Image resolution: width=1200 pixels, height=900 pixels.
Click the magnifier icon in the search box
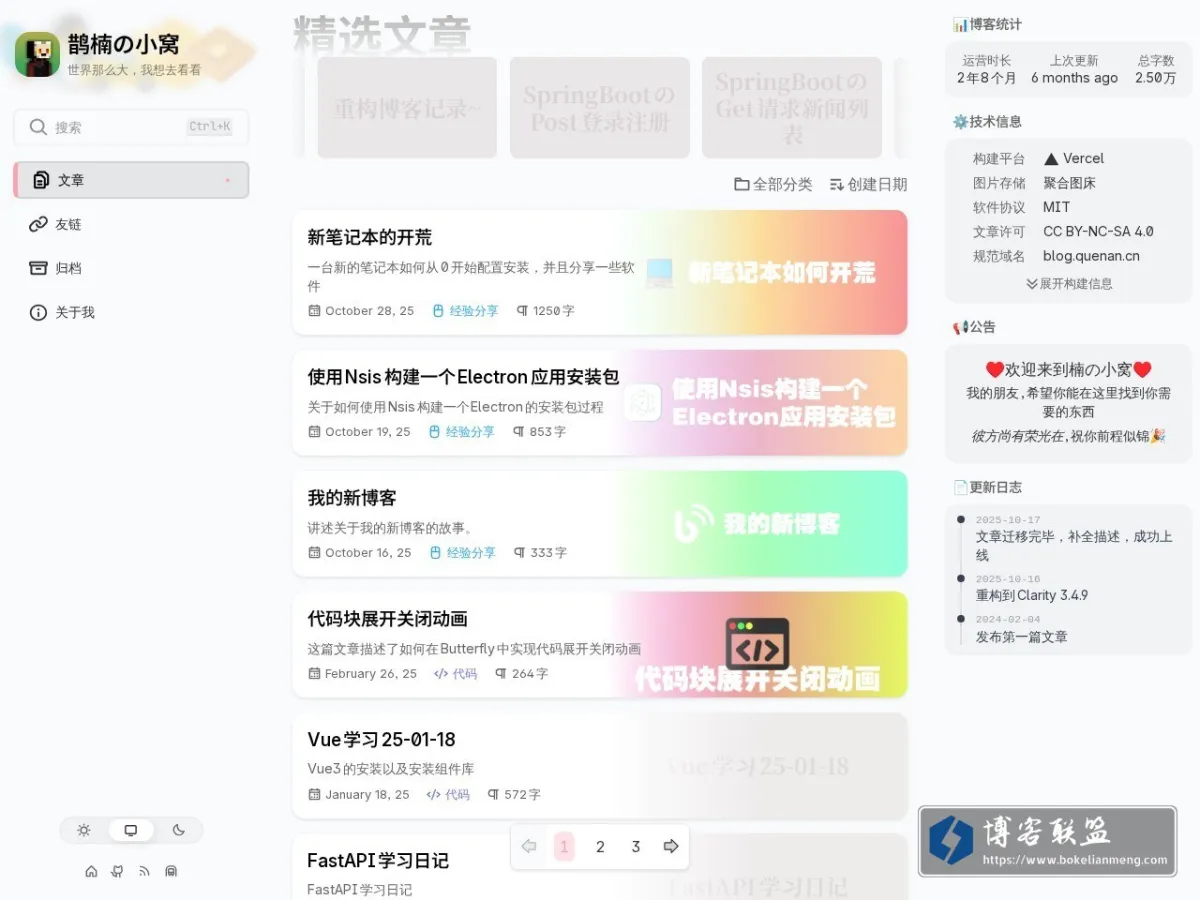[x=38, y=127]
